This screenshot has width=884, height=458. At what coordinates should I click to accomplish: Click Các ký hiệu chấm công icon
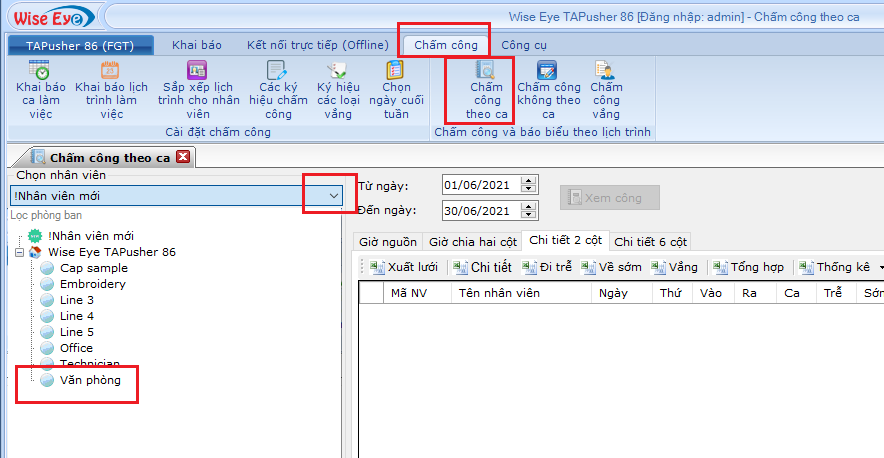coord(277,72)
